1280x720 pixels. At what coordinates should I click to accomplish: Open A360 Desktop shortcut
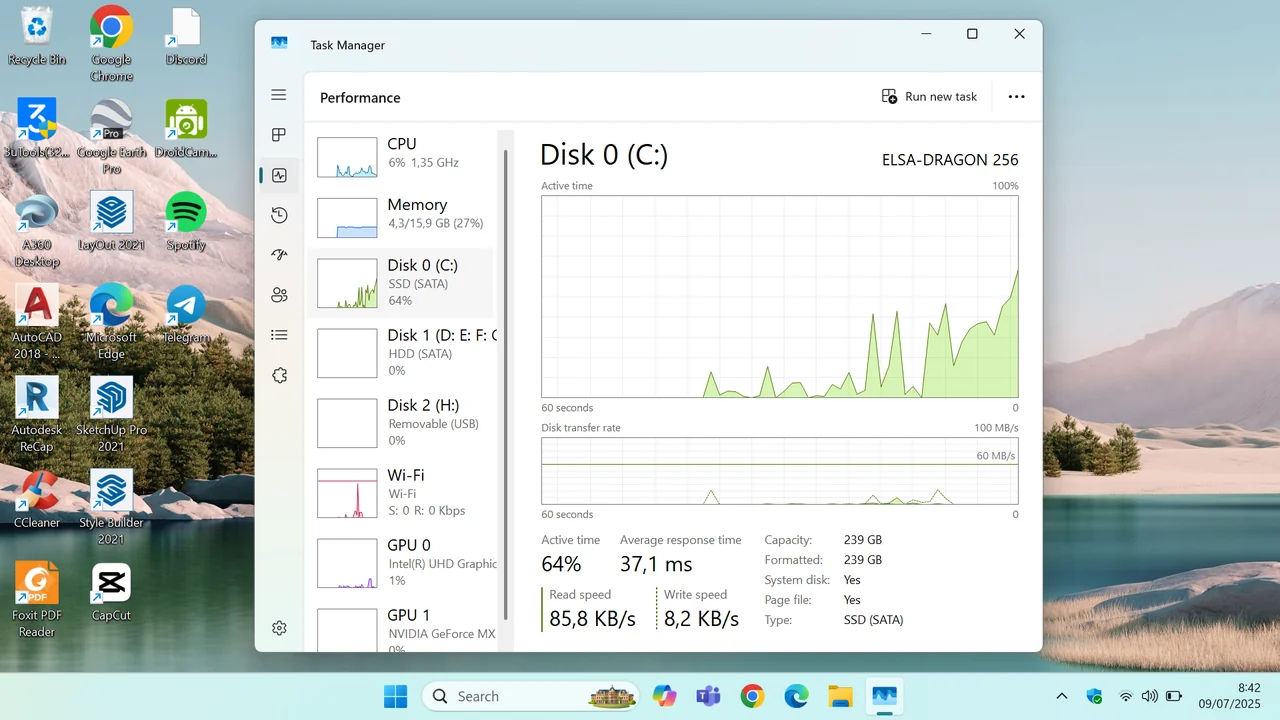37,230
